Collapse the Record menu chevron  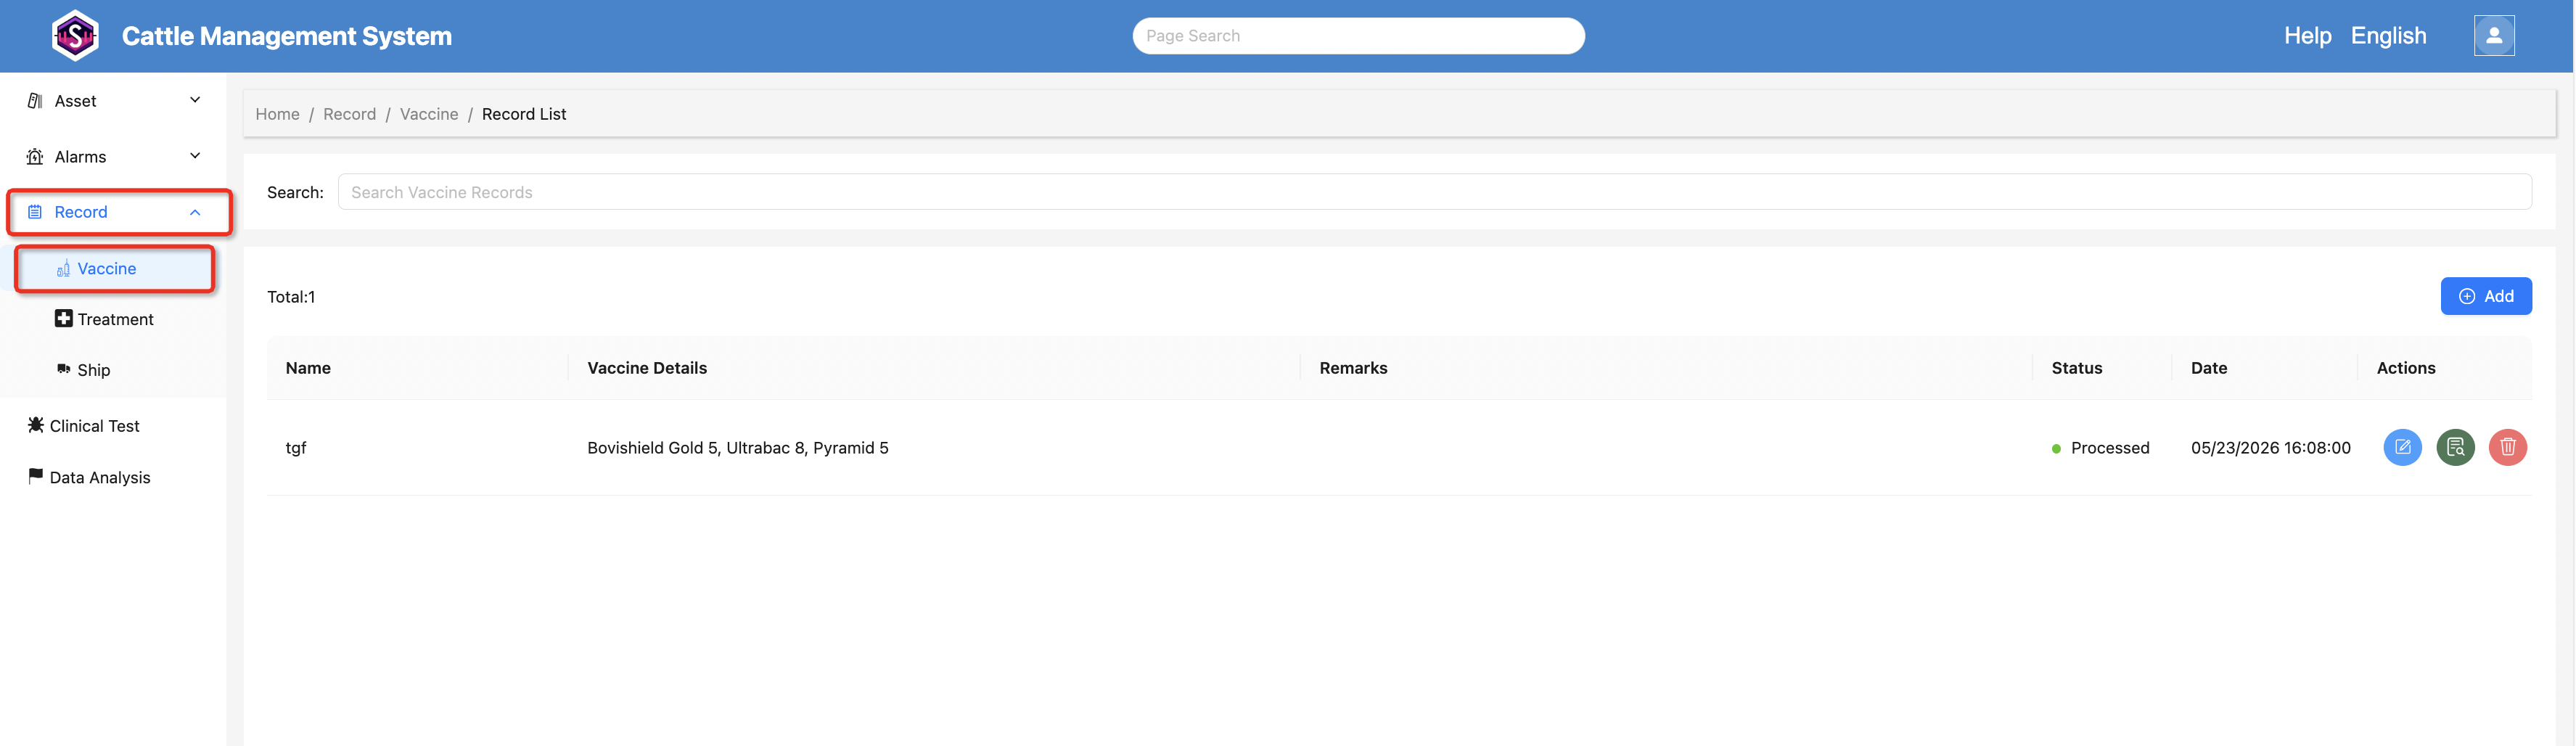point(195,212)
